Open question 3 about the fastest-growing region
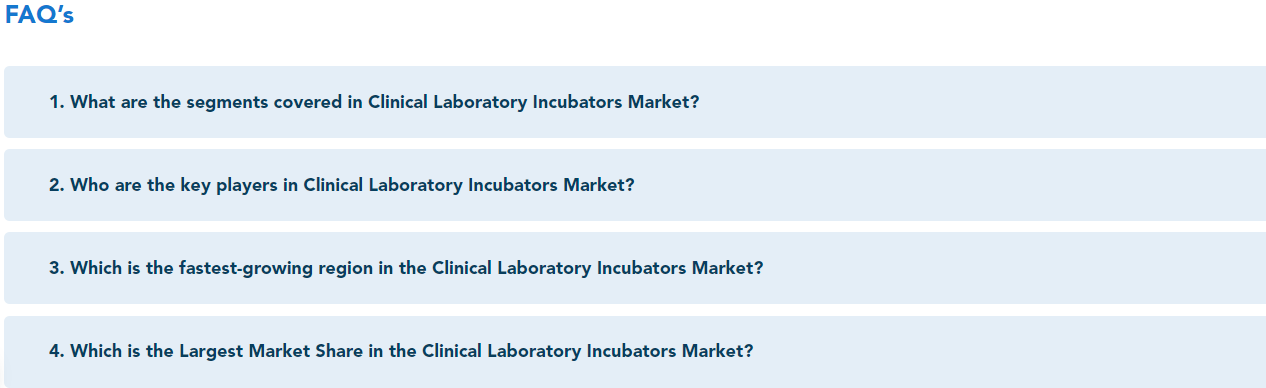Image resolution: width=1266 pixels, height=388 pixels. tap(406, 268)
